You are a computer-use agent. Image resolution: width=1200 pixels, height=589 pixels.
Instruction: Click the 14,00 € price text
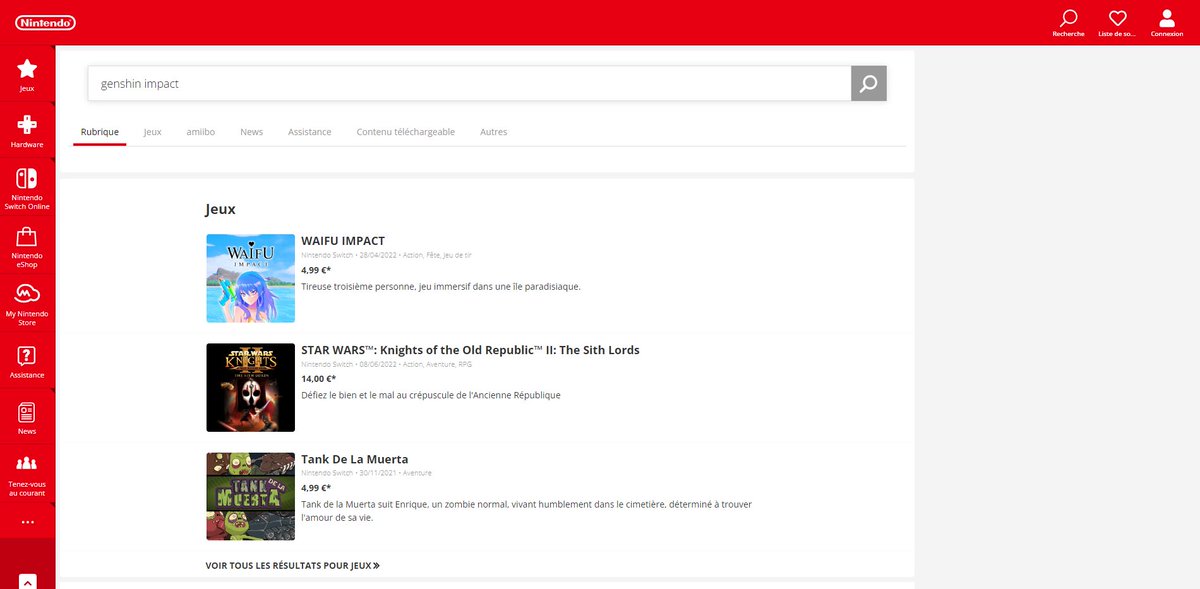(318, 379)
